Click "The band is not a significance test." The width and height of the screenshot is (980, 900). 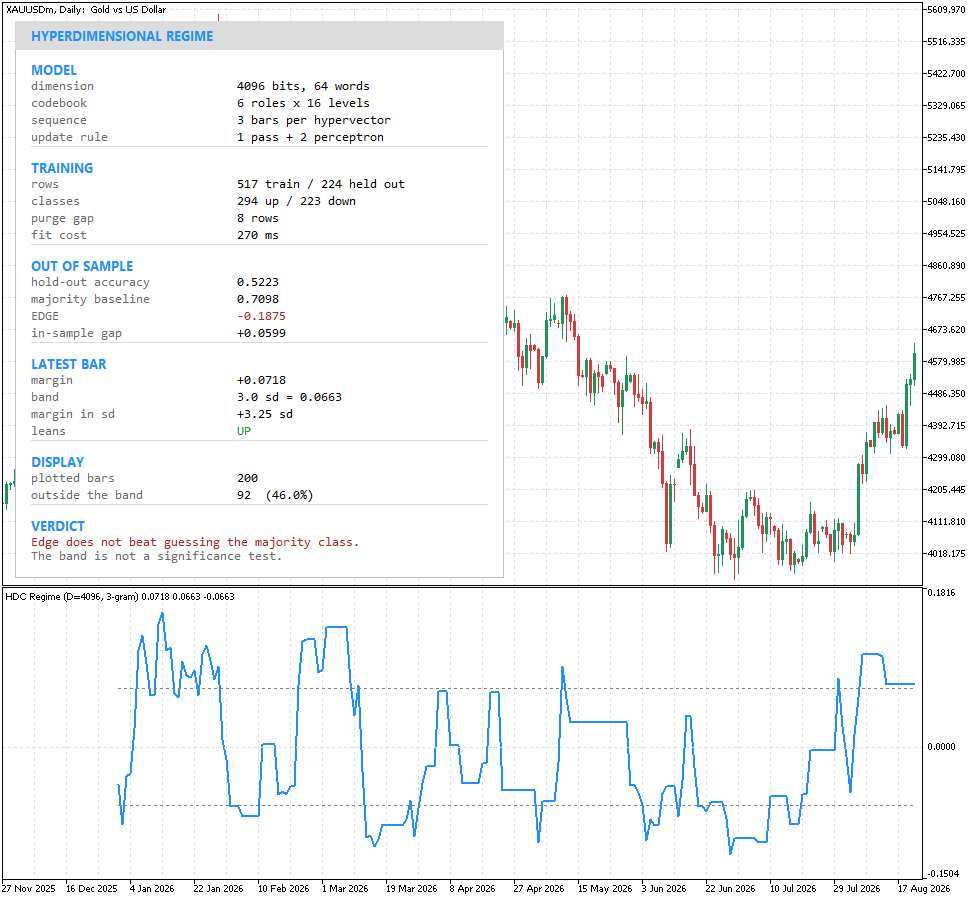coord(156,556)
